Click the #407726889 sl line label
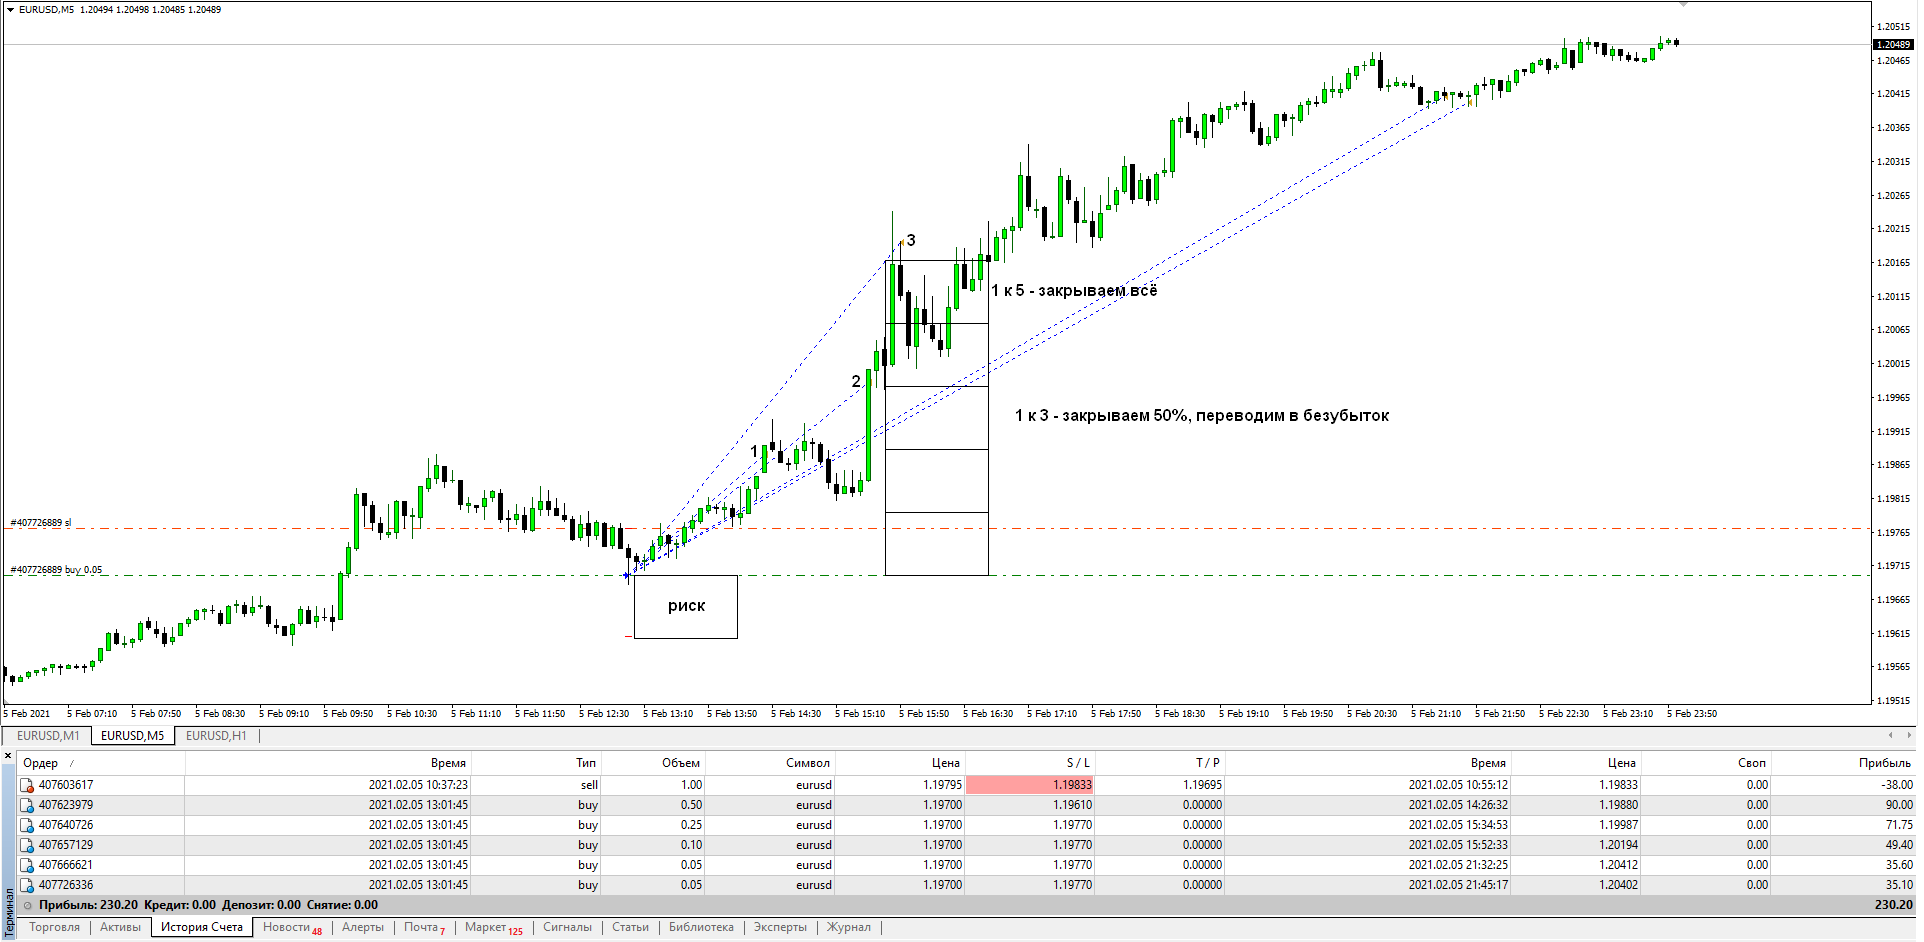1924x942 pixels. coord(41,523)
